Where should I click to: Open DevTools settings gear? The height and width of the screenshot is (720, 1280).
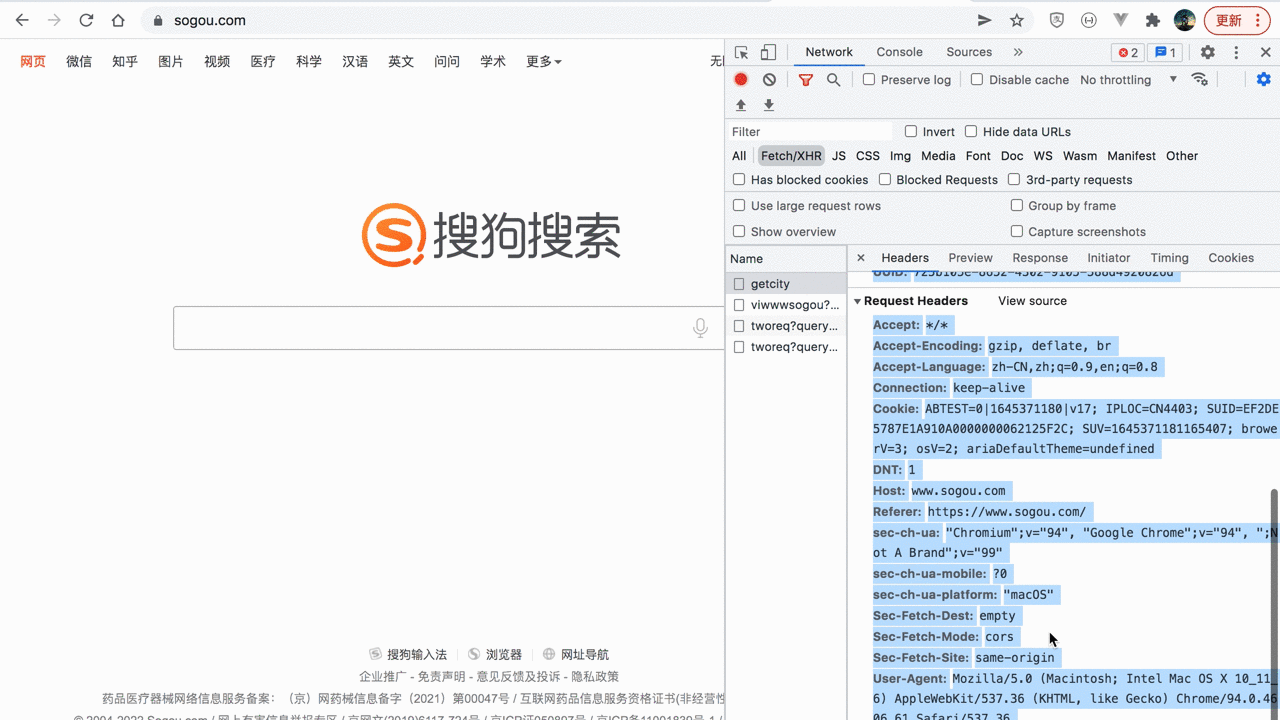pos(1207,51)
